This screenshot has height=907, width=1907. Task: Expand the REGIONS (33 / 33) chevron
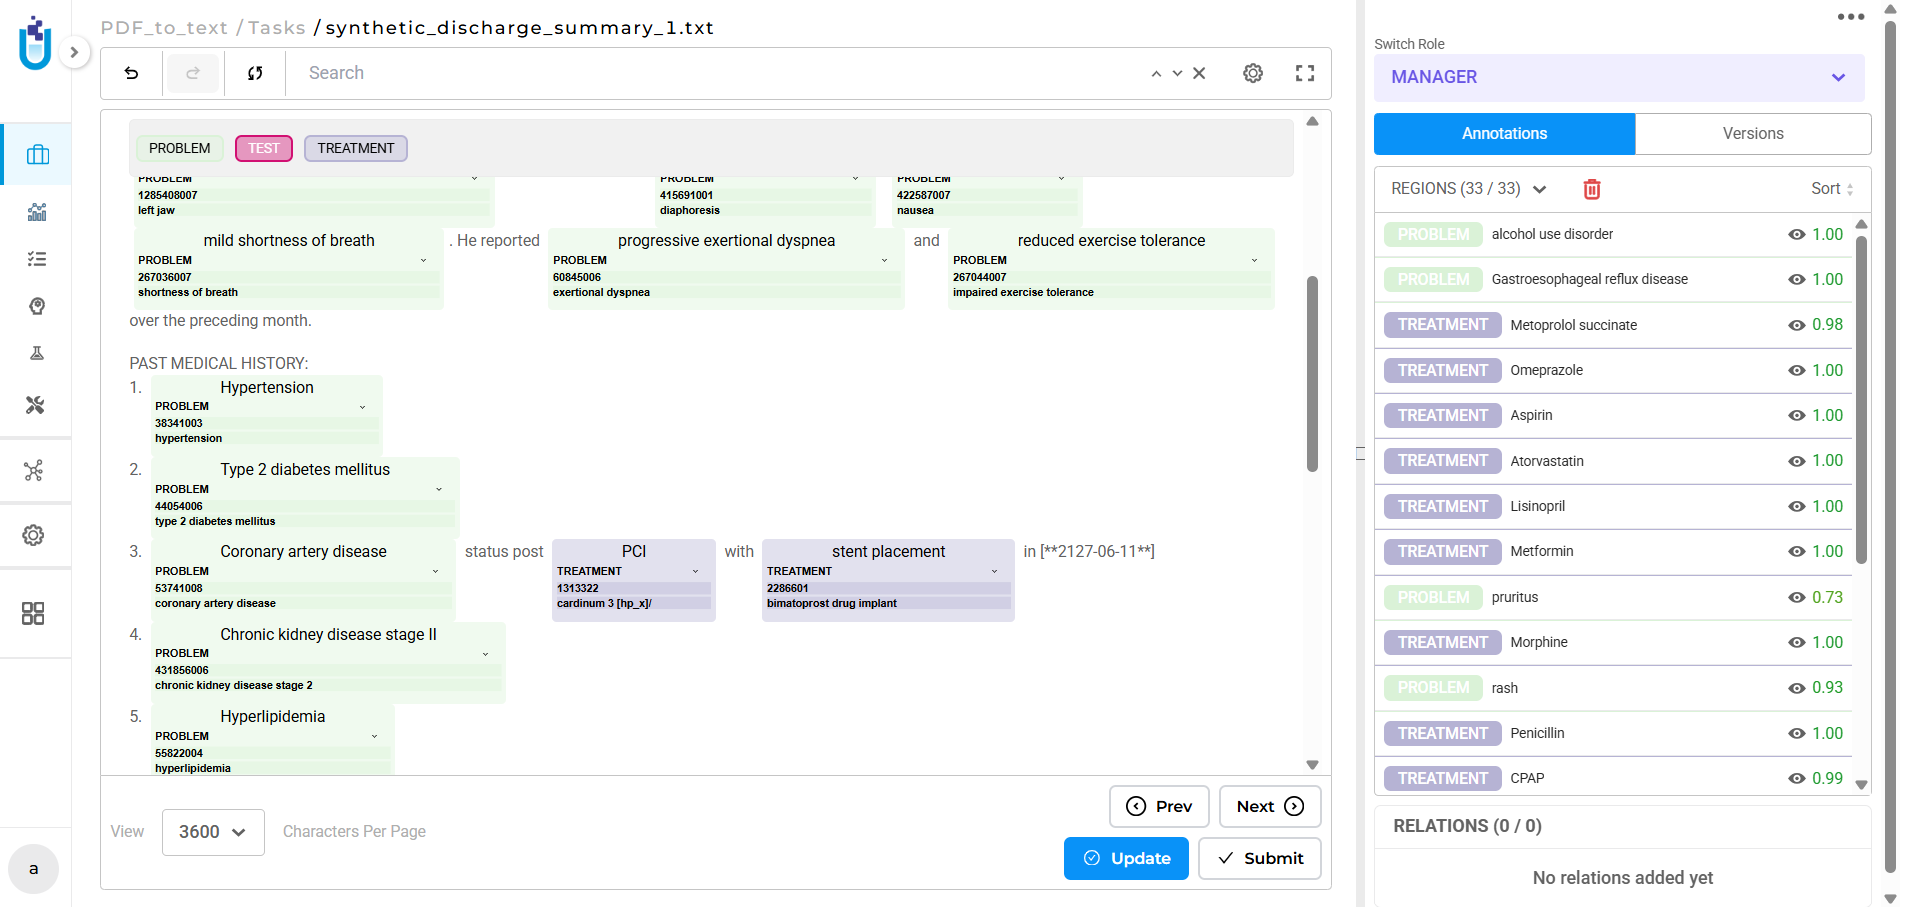tap(1540, 189)
